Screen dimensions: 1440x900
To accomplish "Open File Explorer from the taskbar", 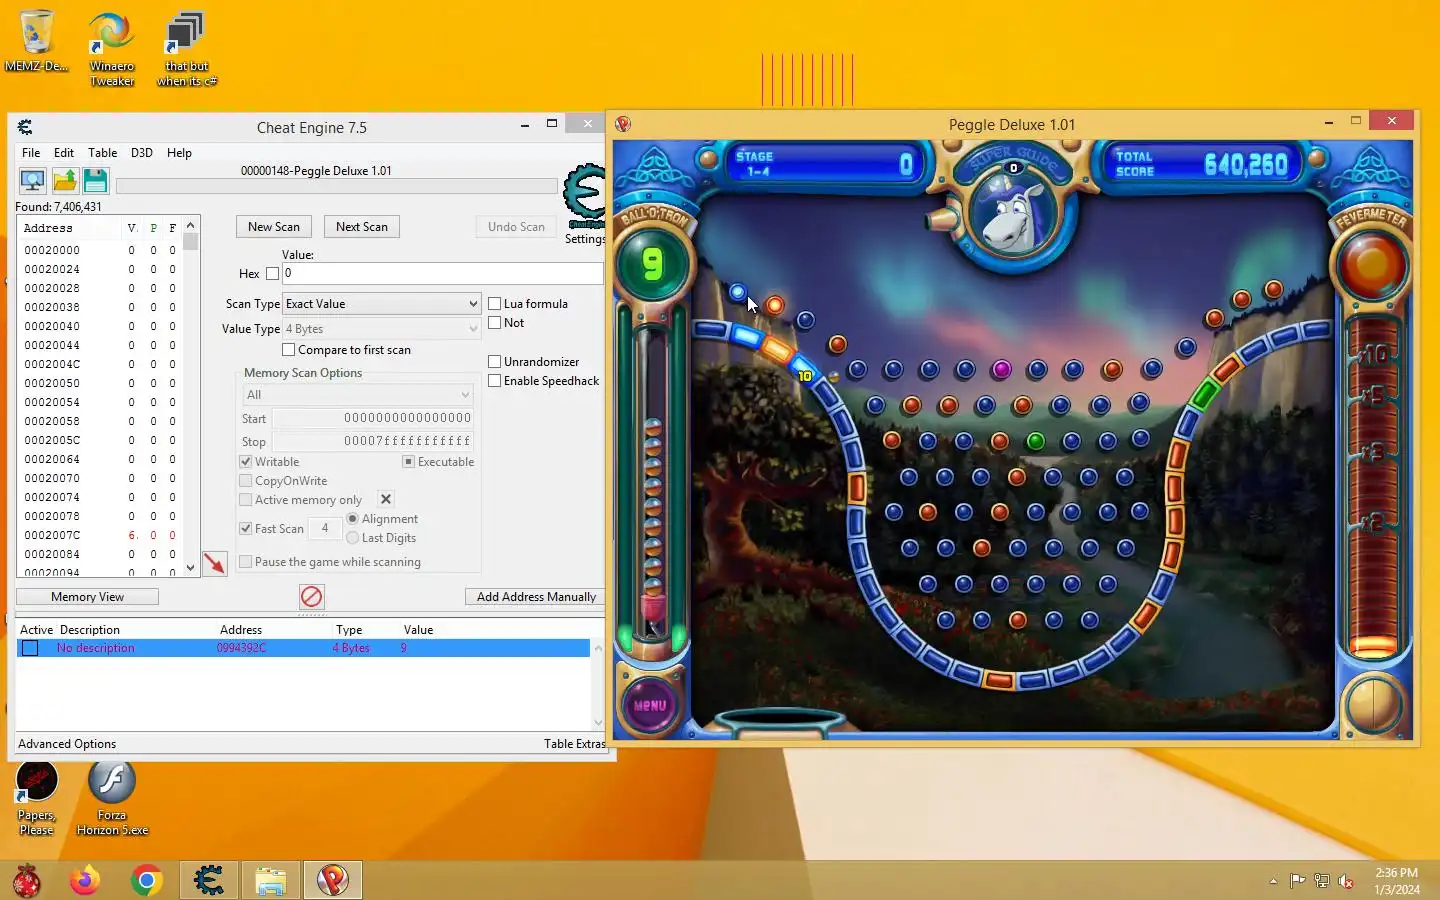I will point(271,880).
